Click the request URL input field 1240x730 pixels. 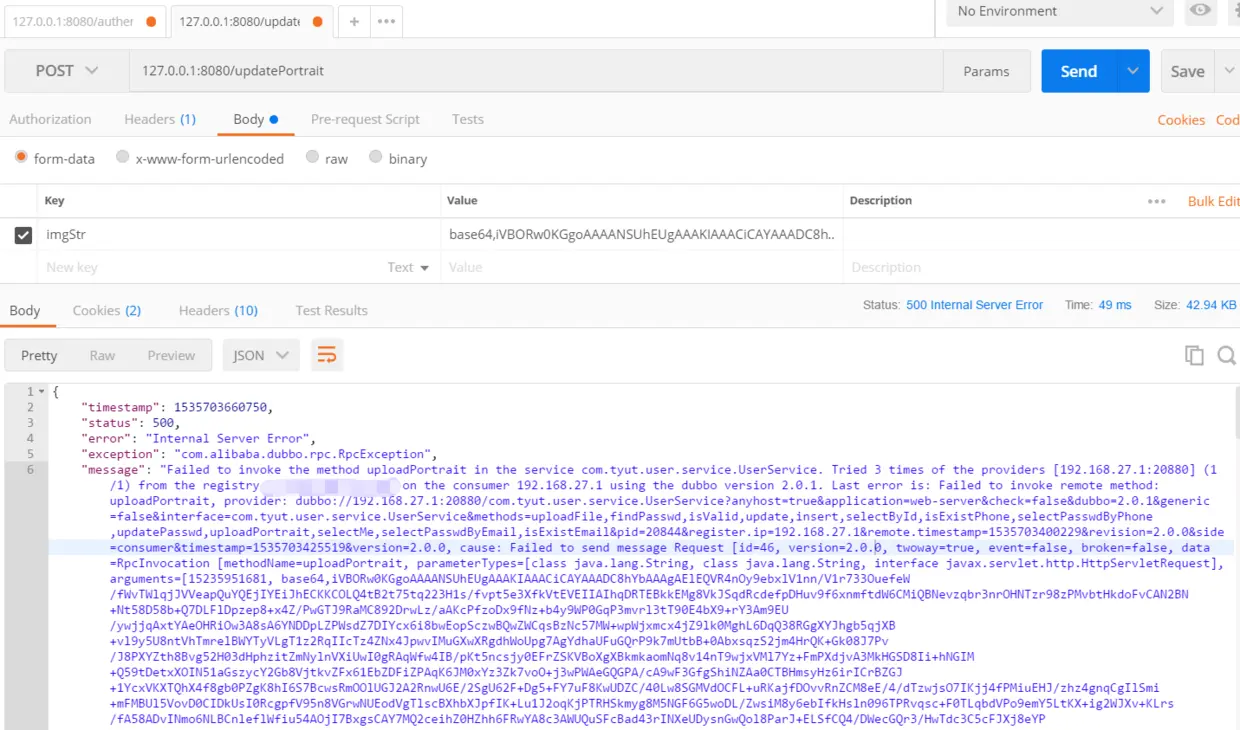pyautogui.click(x=535, y=71)
